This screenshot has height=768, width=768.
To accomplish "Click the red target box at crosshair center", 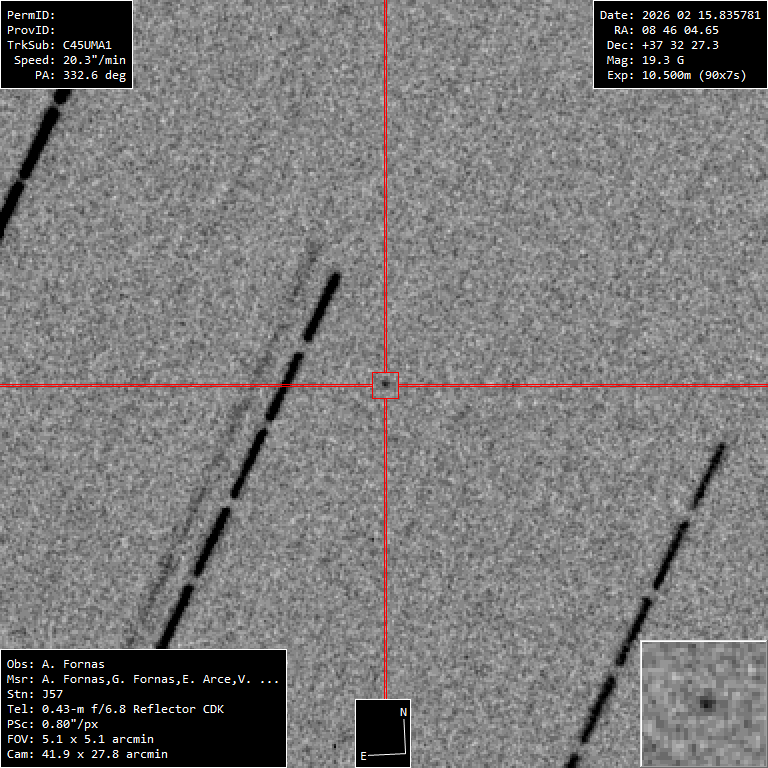I will coord(385,385).
